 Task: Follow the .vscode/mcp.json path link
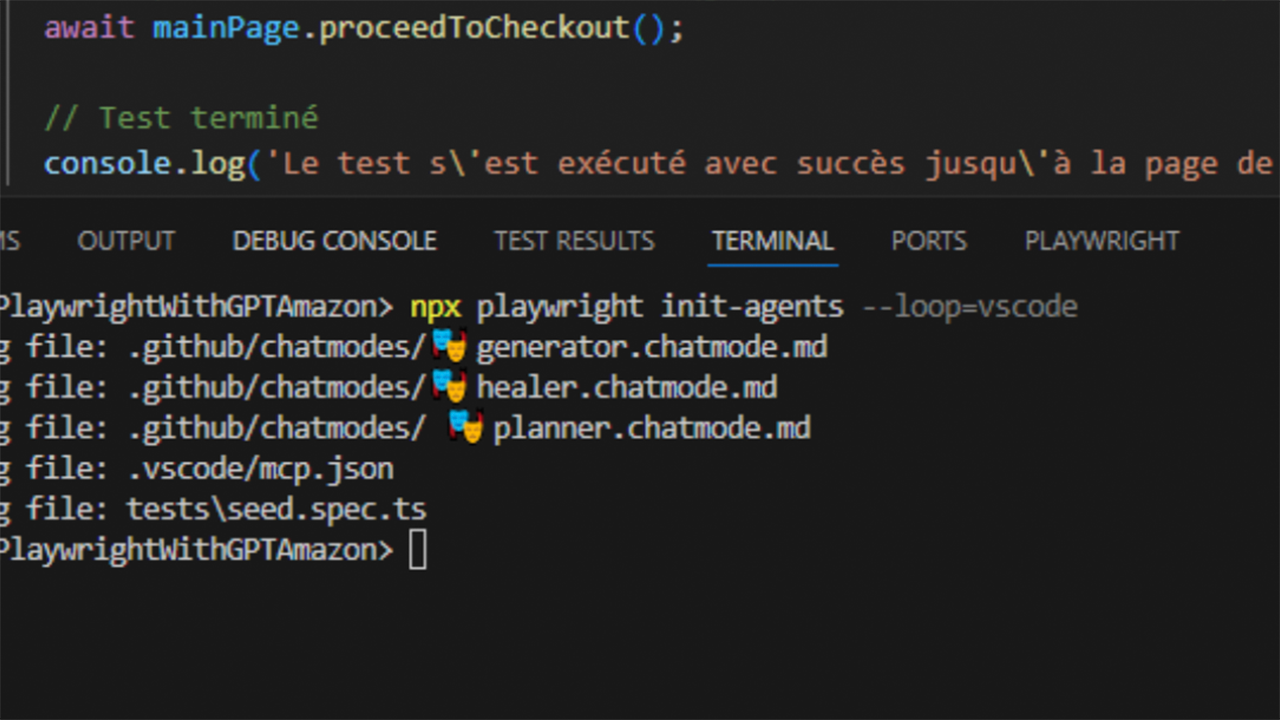pyautogui.click(x=260, y=468)
